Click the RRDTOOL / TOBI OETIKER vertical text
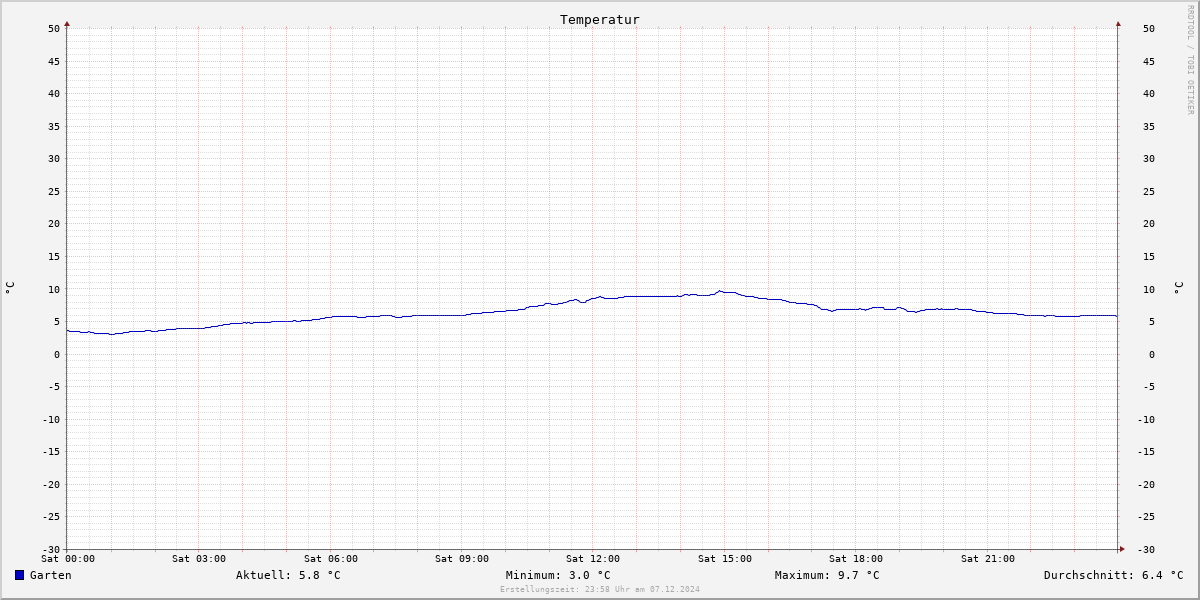Screen dimensions: 1200x600 (1190, 59)
